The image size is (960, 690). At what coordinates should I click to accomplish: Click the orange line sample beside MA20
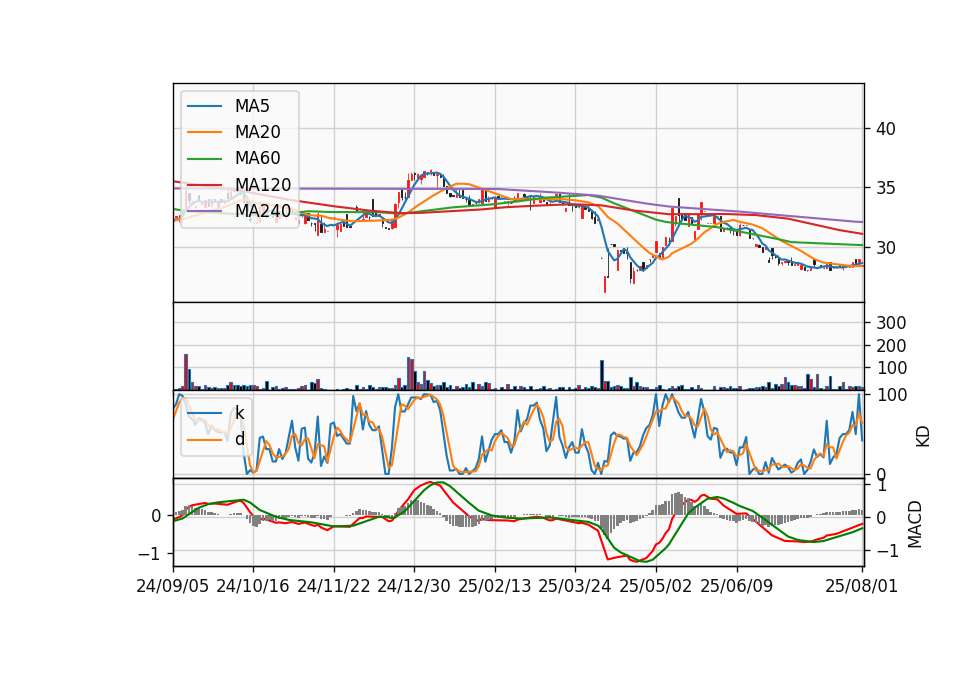204,132
